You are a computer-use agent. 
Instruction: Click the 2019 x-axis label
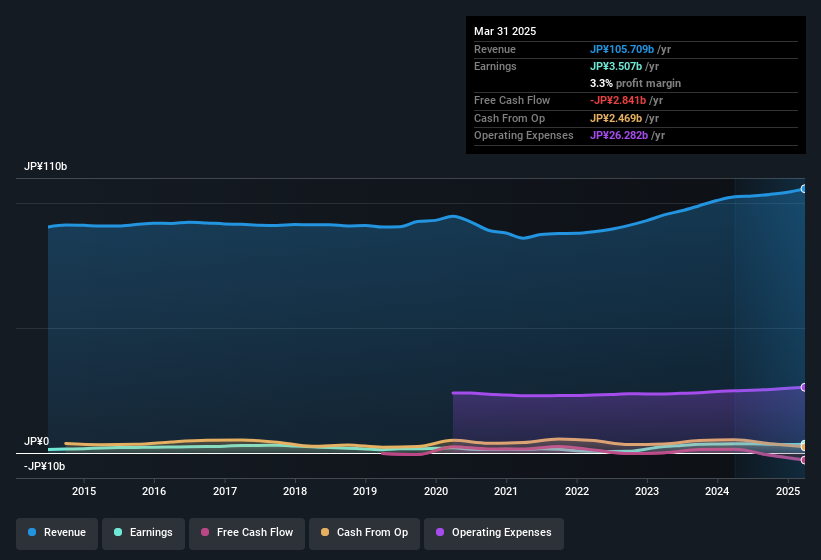click(x=365, y=491)
